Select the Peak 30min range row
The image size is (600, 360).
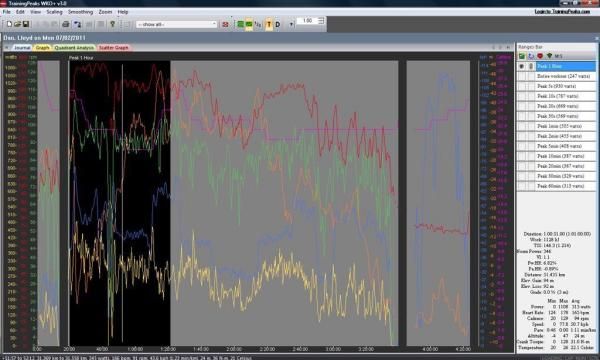[x=566, y=176]
